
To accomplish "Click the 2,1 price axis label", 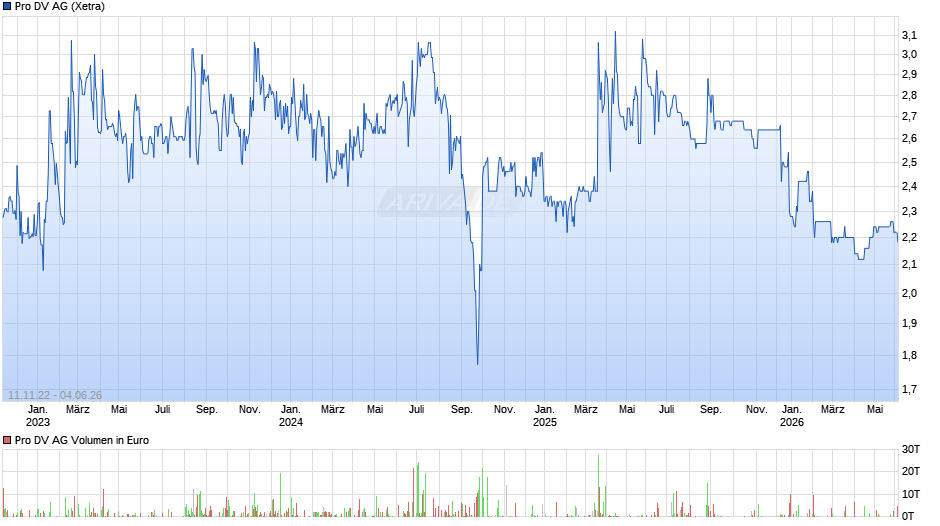I will pyautogui.click(x=909, y=264).
